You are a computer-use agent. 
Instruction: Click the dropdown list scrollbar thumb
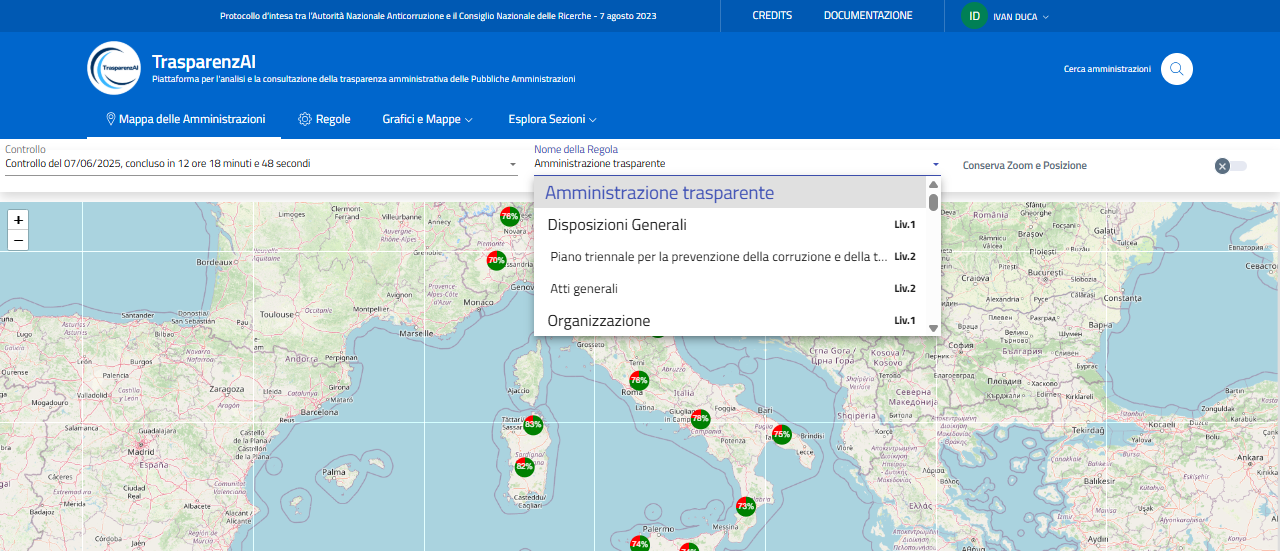933,201
